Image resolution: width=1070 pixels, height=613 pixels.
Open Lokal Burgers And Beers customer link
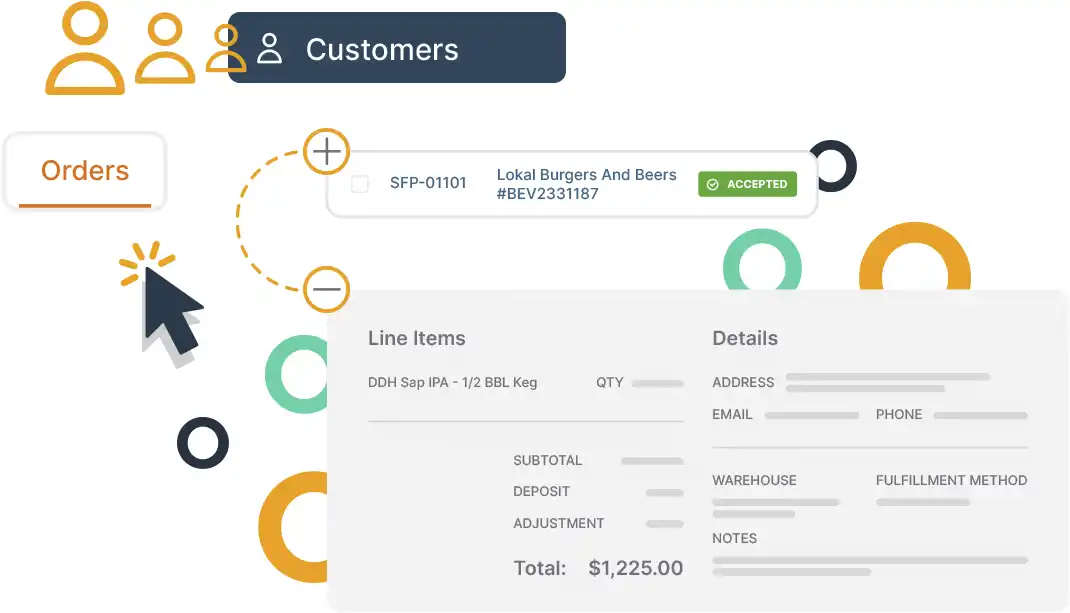click(x=586, y=184)
